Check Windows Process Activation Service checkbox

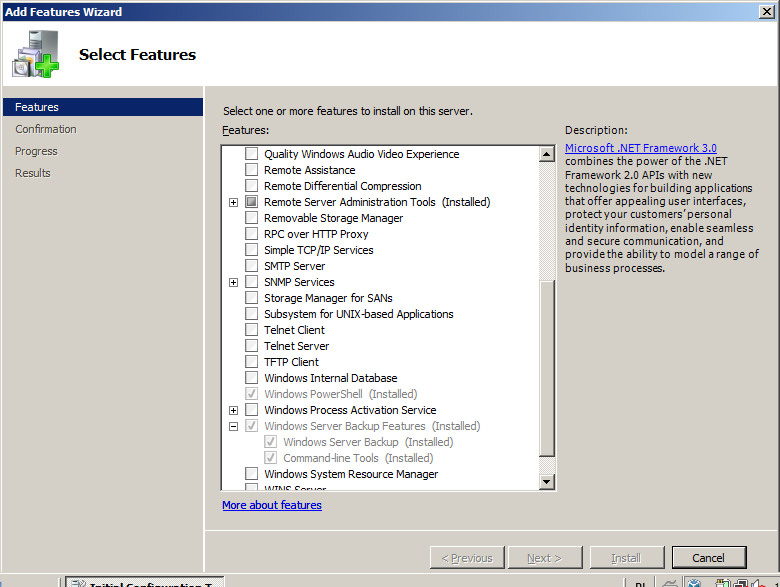tap(252, 410)
